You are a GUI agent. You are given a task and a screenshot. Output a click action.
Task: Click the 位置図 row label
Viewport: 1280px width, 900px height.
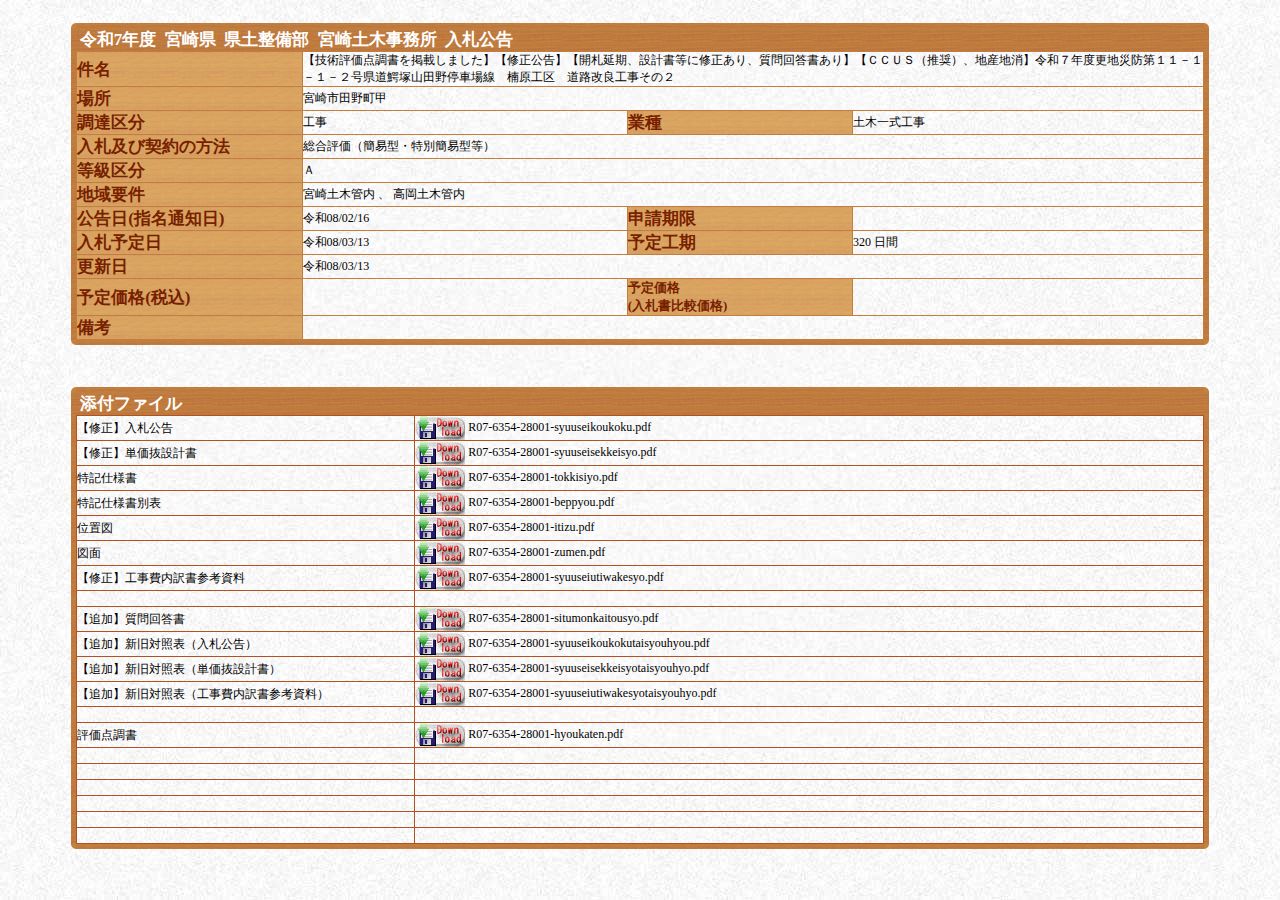[x=95, y=528]
